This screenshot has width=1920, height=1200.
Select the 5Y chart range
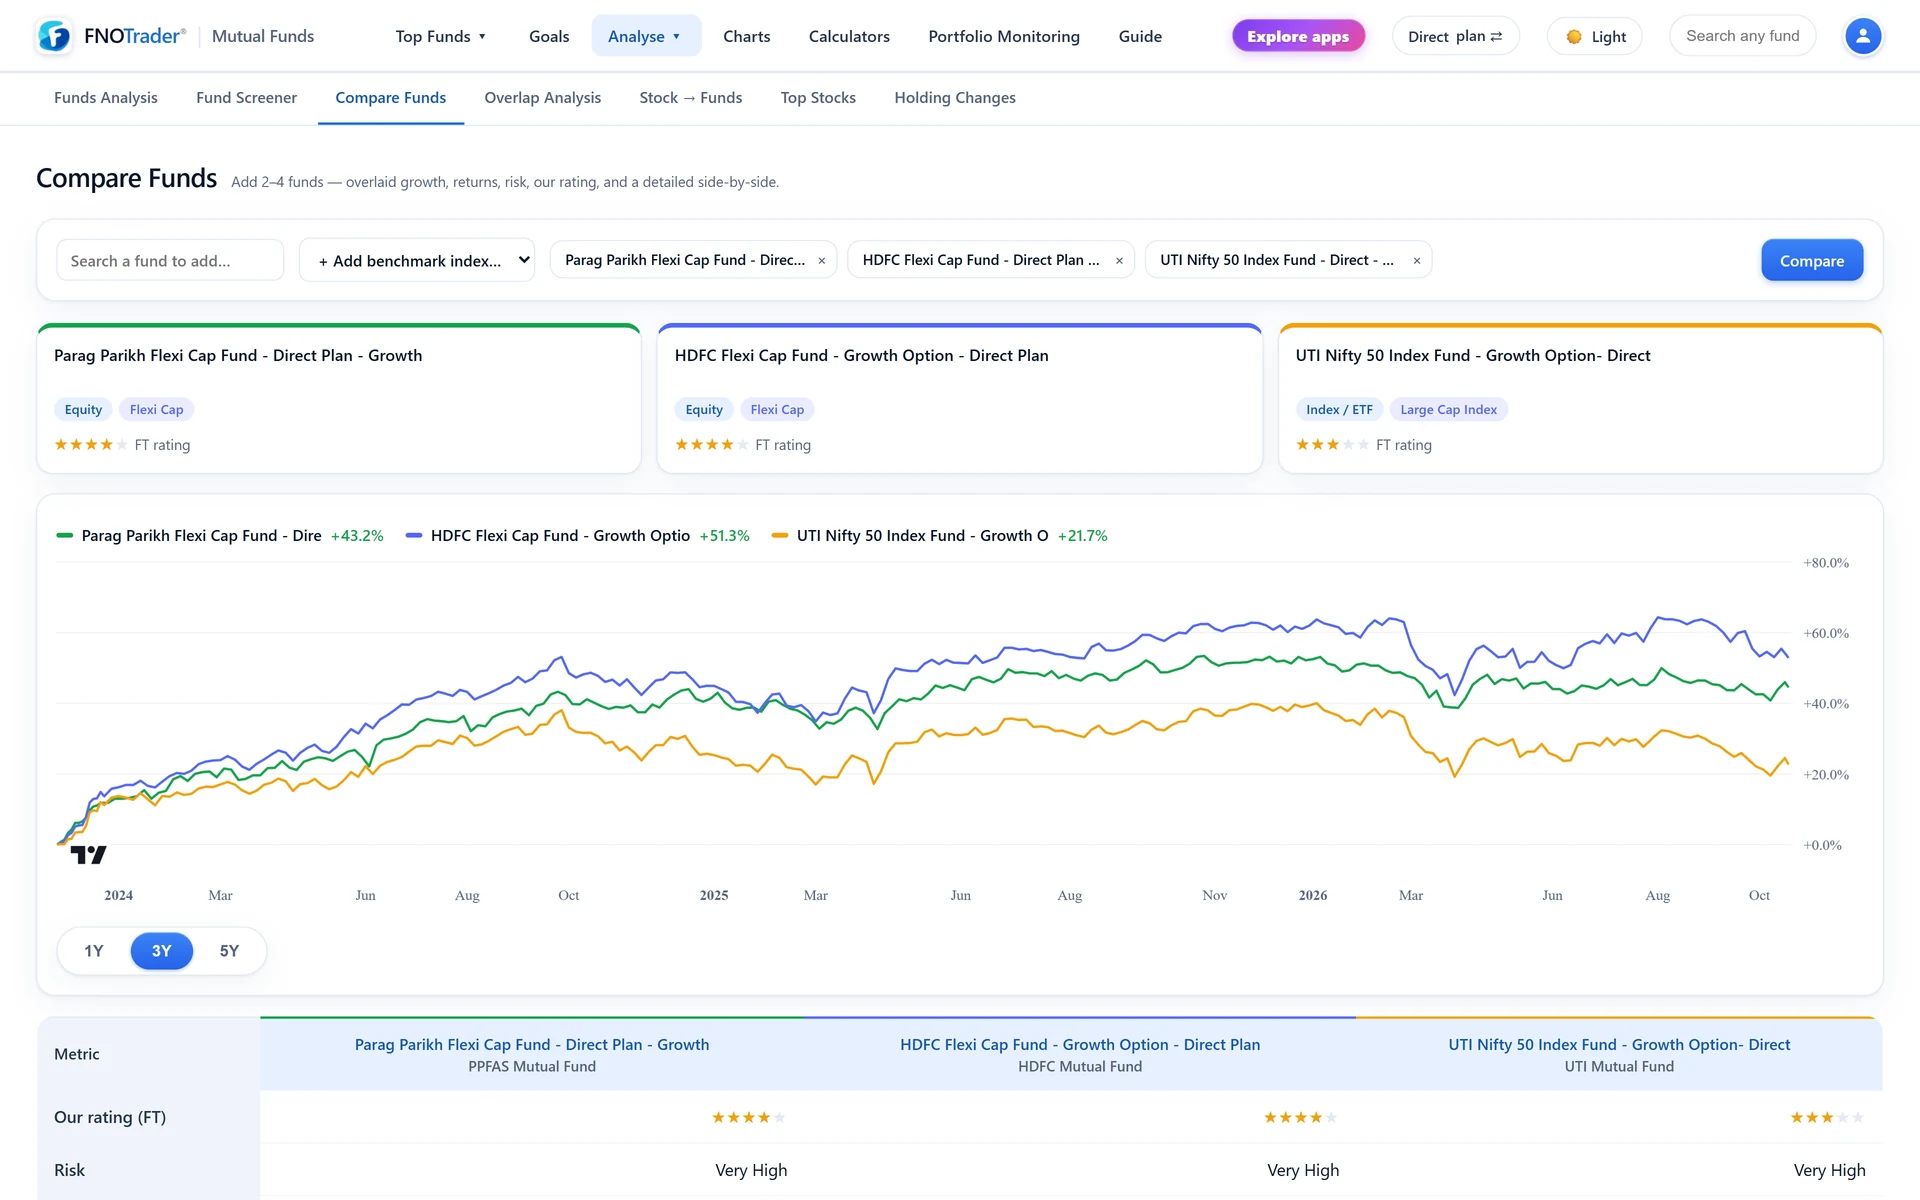tap(229, 951)
